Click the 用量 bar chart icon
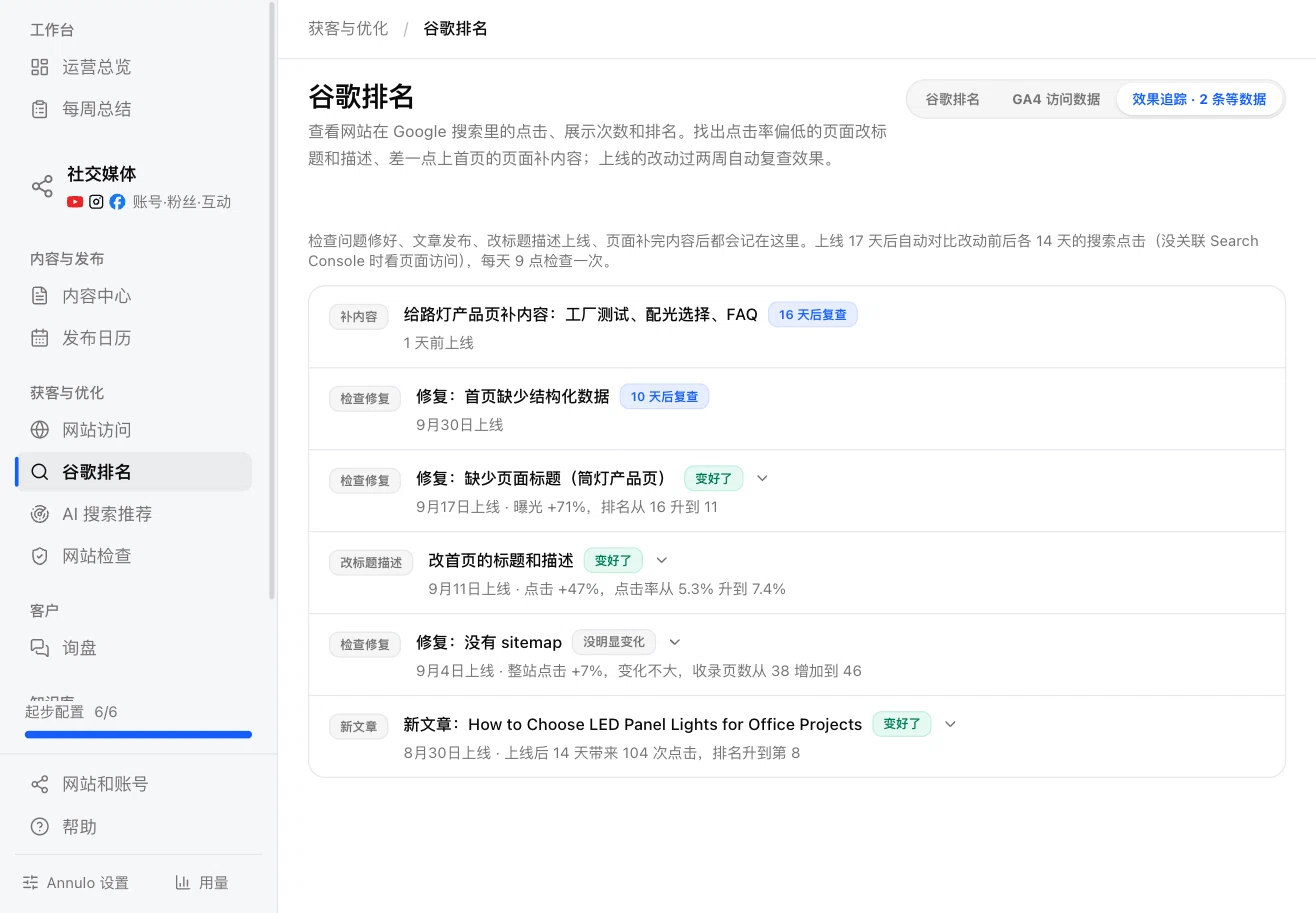 point(183,883)
